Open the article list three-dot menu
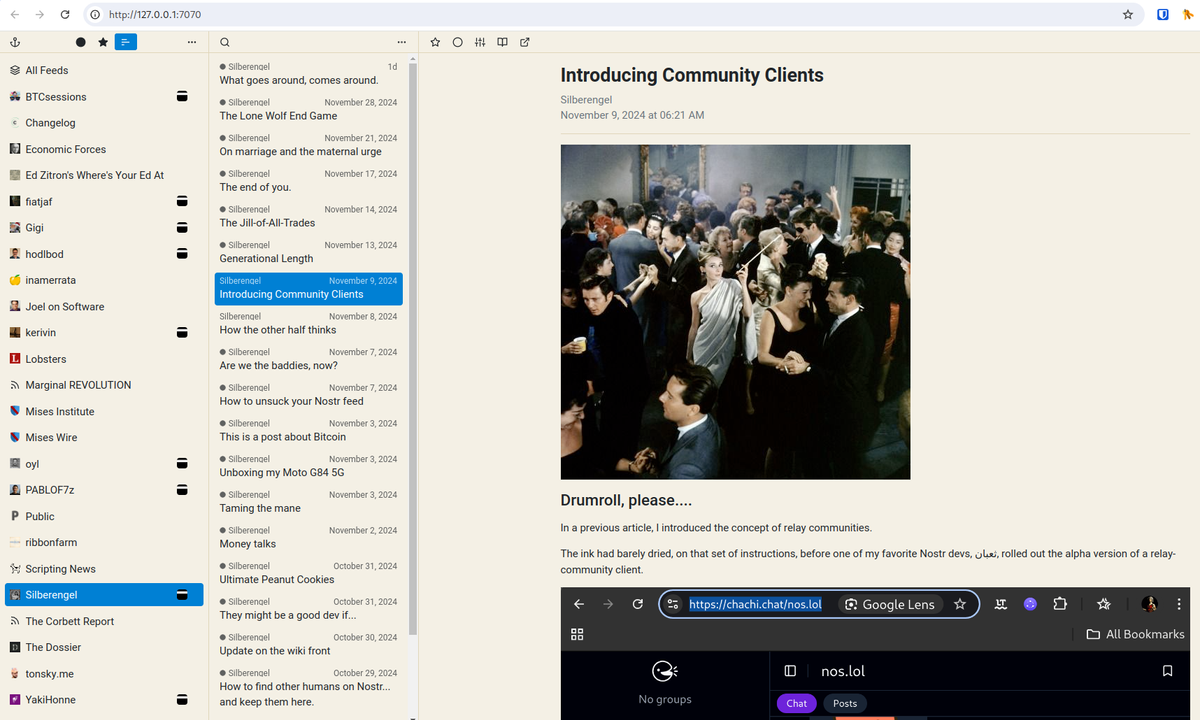Viewport: 1200px width, 720px height. pyautogui.click(x=401, y=42)
